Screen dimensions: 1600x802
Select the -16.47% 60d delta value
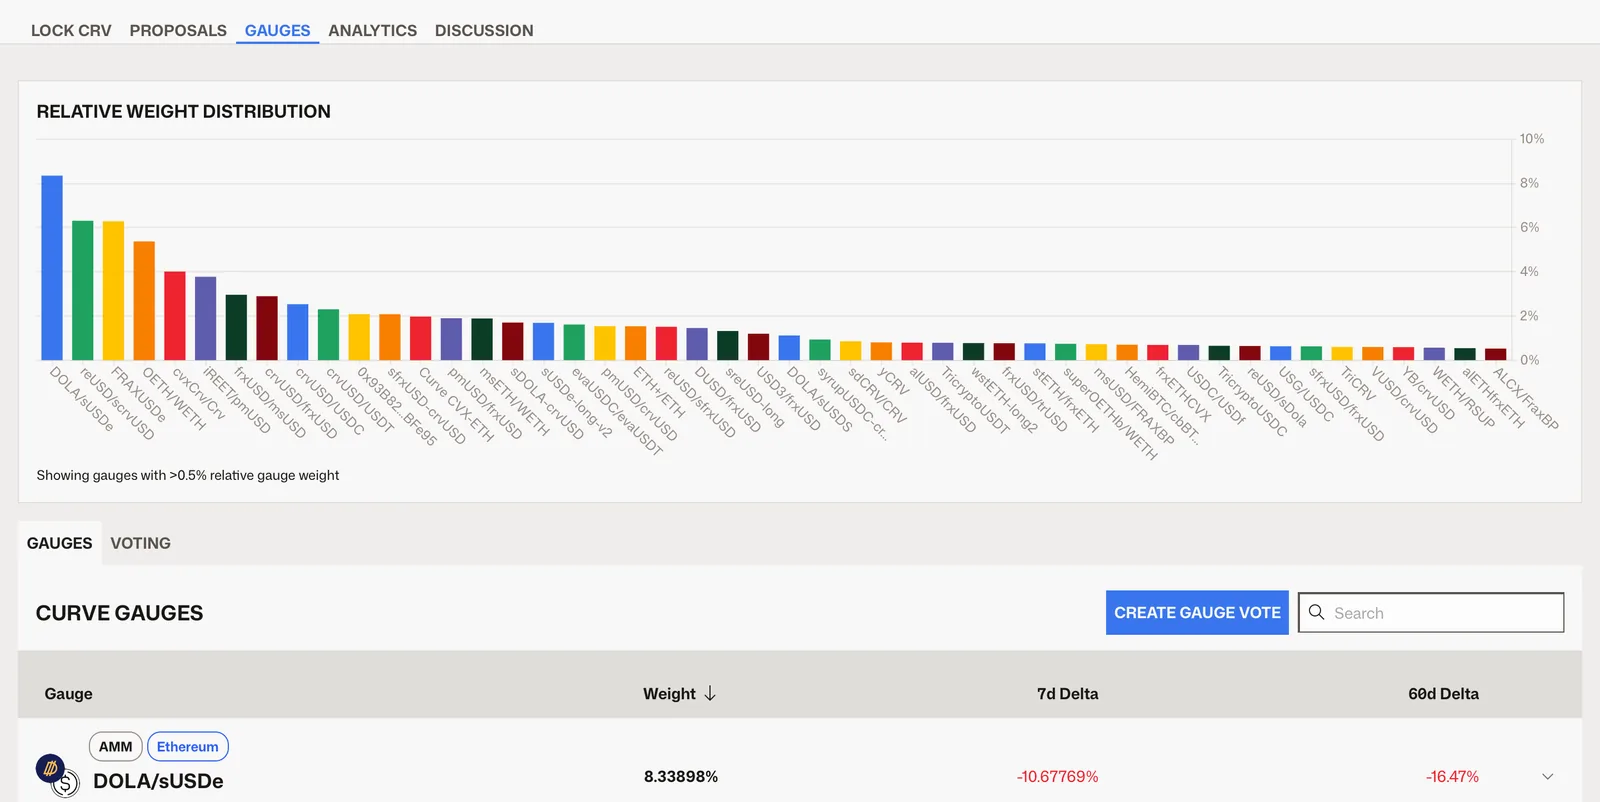pos(1452,777)
